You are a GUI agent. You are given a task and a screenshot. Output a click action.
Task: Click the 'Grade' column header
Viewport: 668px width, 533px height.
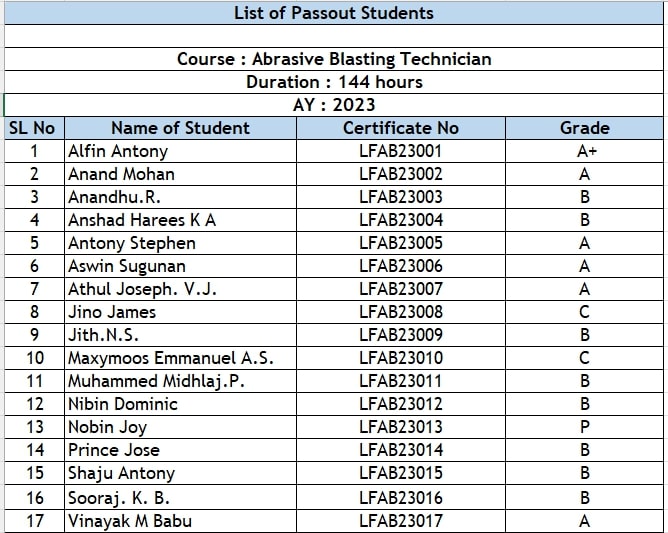coord(584,128)
